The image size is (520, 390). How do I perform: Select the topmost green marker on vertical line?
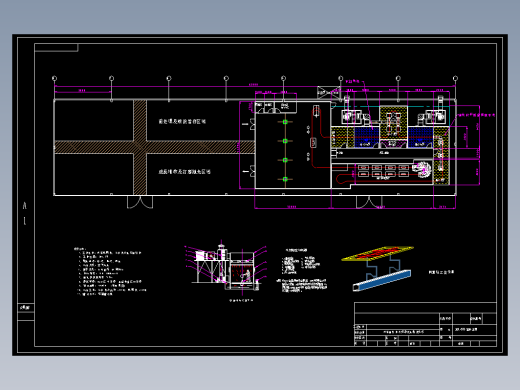285,122
